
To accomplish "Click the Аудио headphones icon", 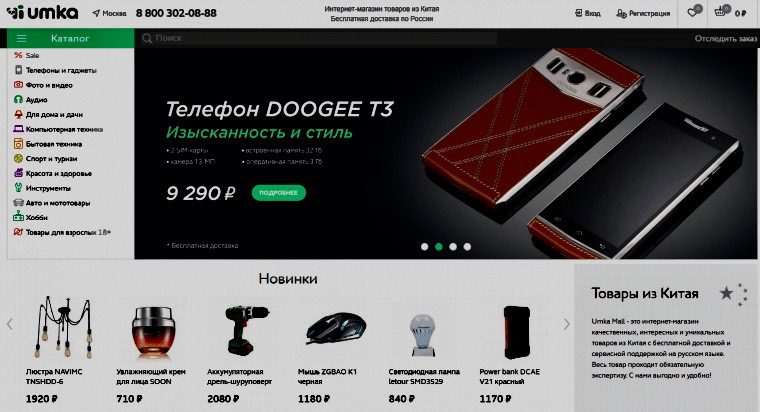I will [18, 99].
